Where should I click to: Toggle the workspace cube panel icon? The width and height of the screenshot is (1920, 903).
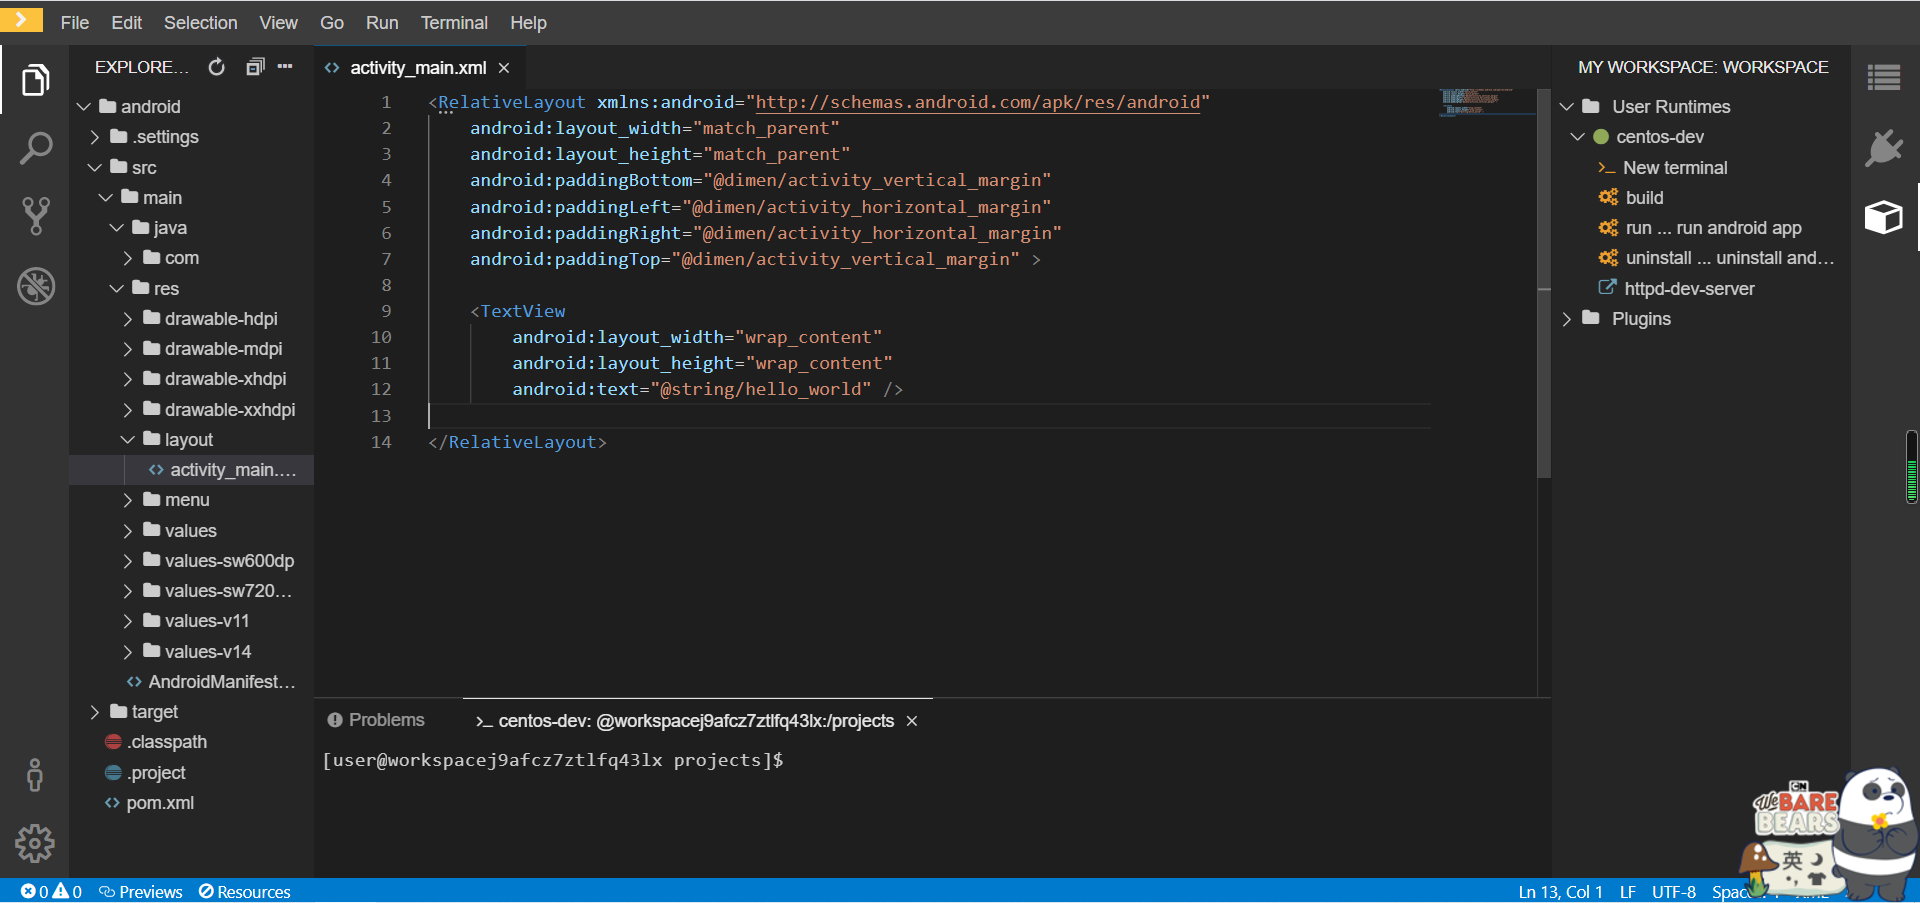(1884, 216)
